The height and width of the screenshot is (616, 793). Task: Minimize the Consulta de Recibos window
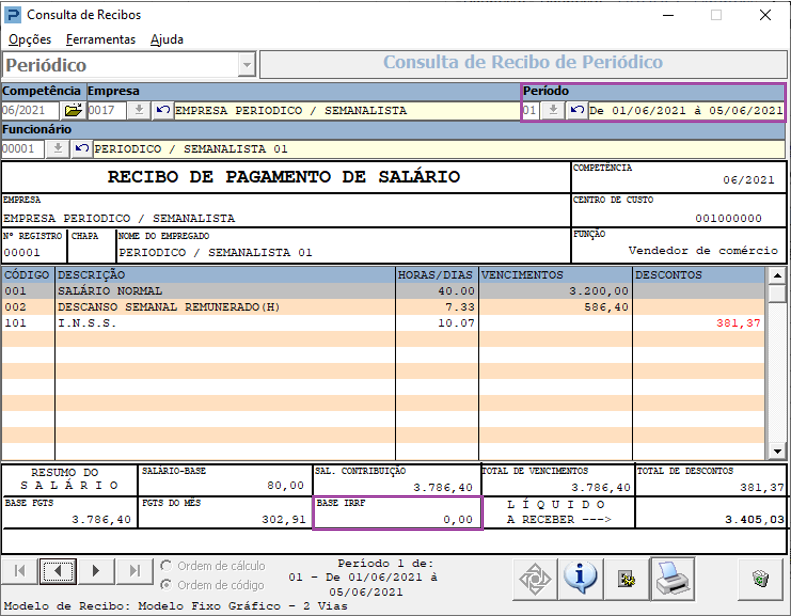[x=668, y=15]
